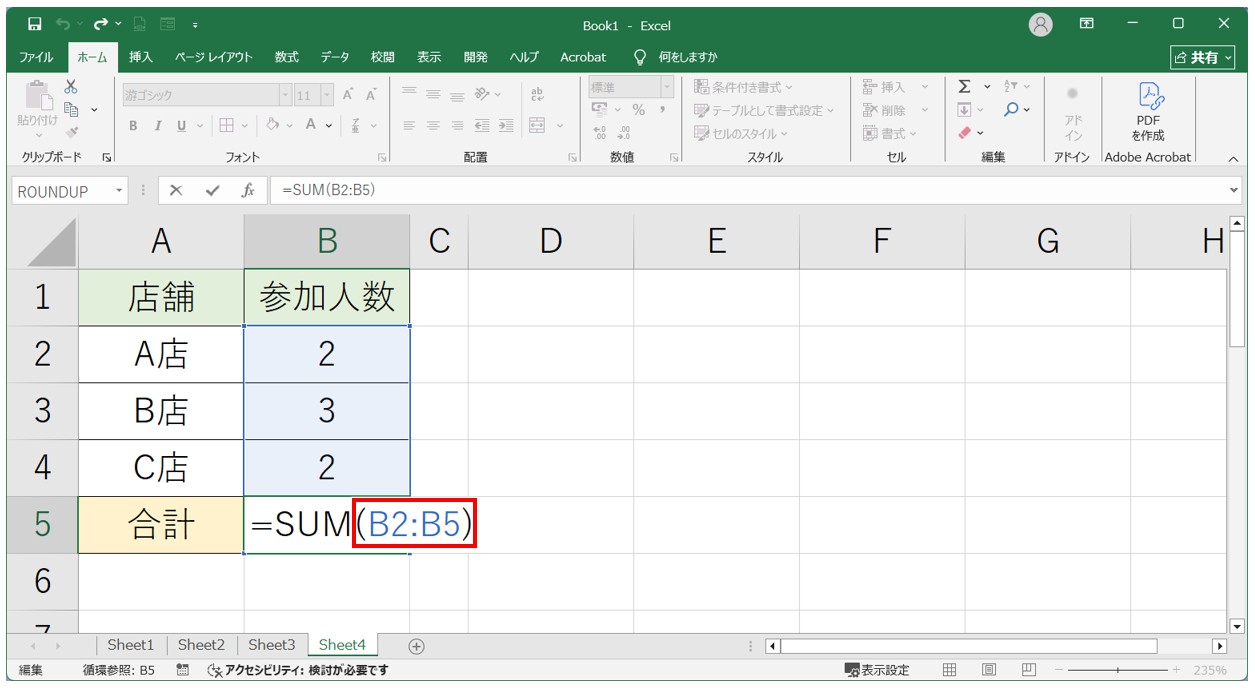This screenshot has width=1255, height=688.
Task: Toggle Bold formatting
Action: click(x=133, y=126)
